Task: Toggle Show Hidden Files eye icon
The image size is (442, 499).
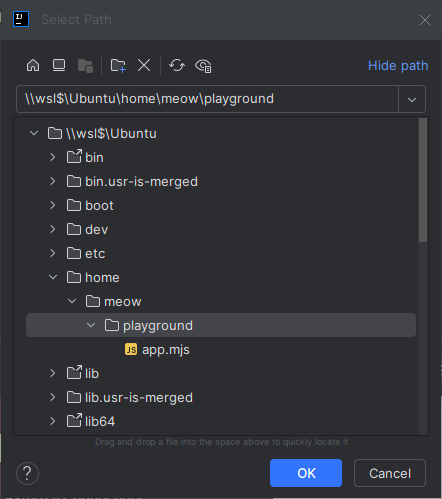Action: click(203, 66)
